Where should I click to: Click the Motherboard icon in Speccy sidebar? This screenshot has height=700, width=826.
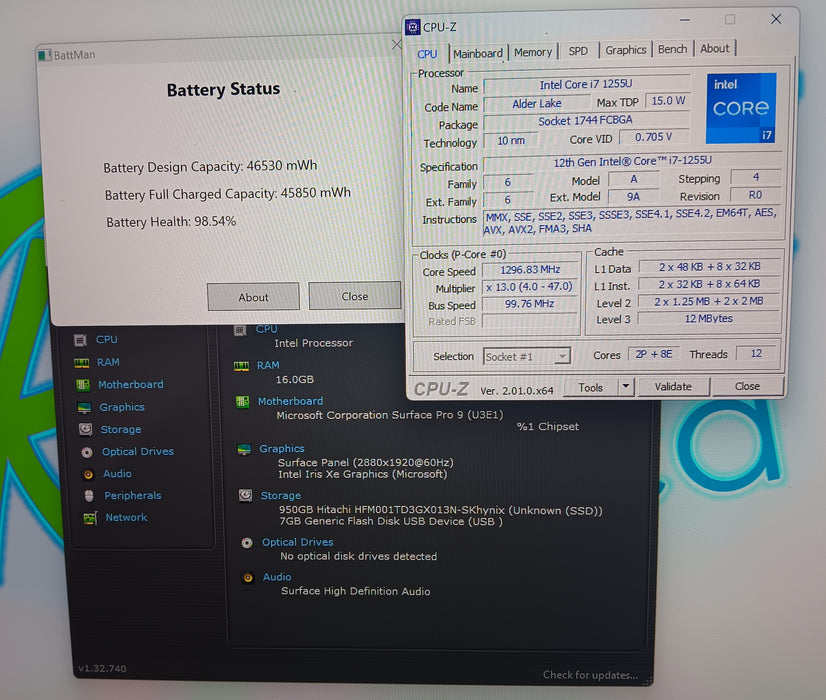click(83, 385)
